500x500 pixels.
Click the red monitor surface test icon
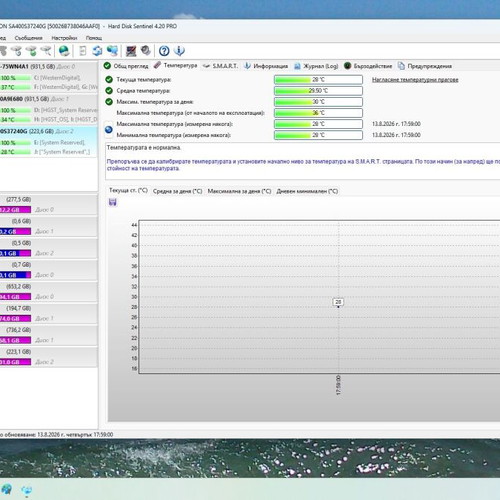pyautogui.click(x=131, y=51)
